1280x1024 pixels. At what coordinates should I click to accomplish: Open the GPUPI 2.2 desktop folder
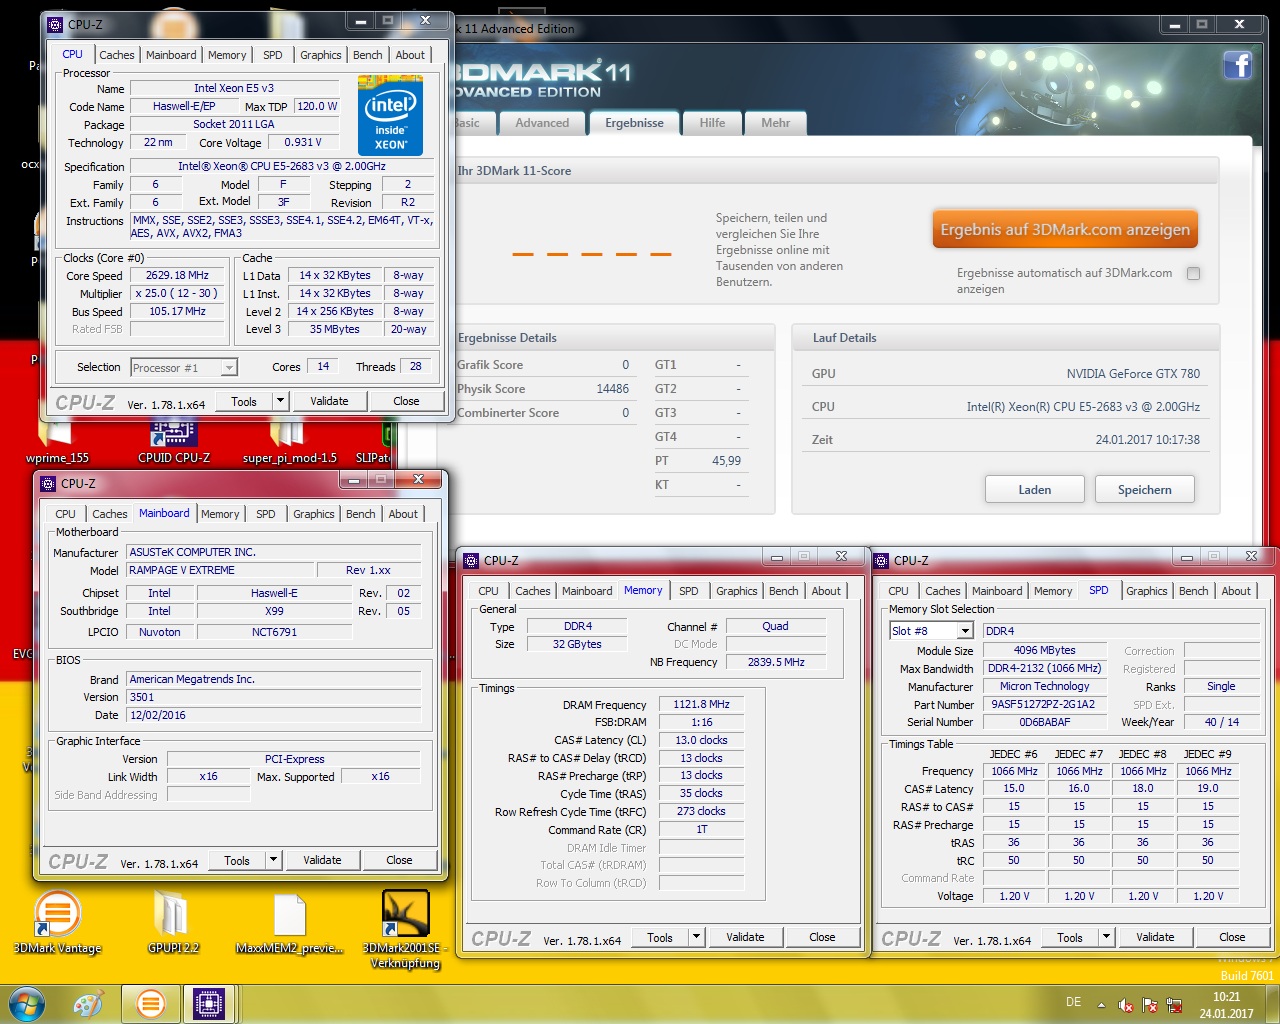[173, 923]
